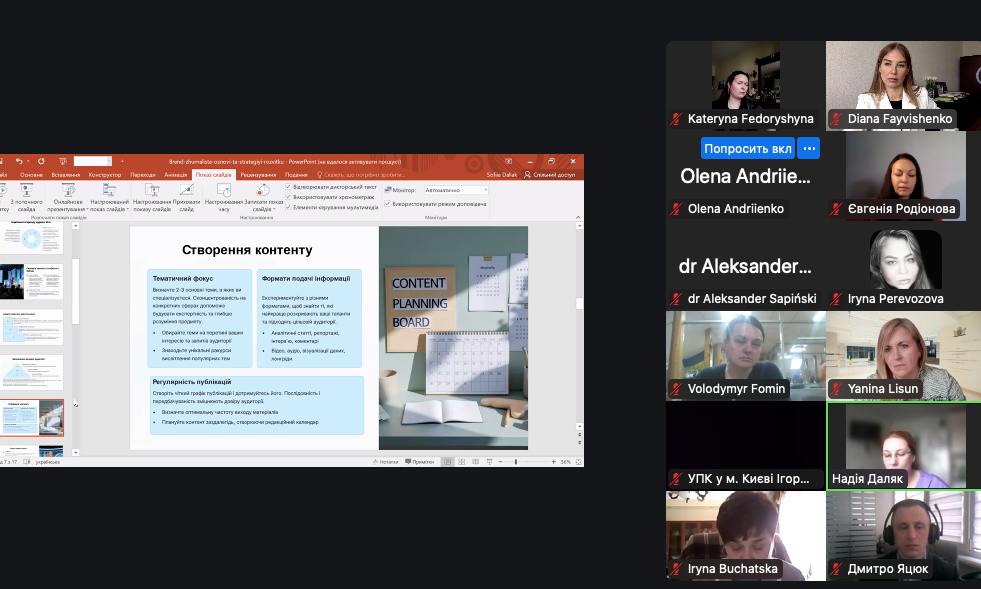Click Sofiia Daliak account name
981x589 pixels.
pos(502,175)
